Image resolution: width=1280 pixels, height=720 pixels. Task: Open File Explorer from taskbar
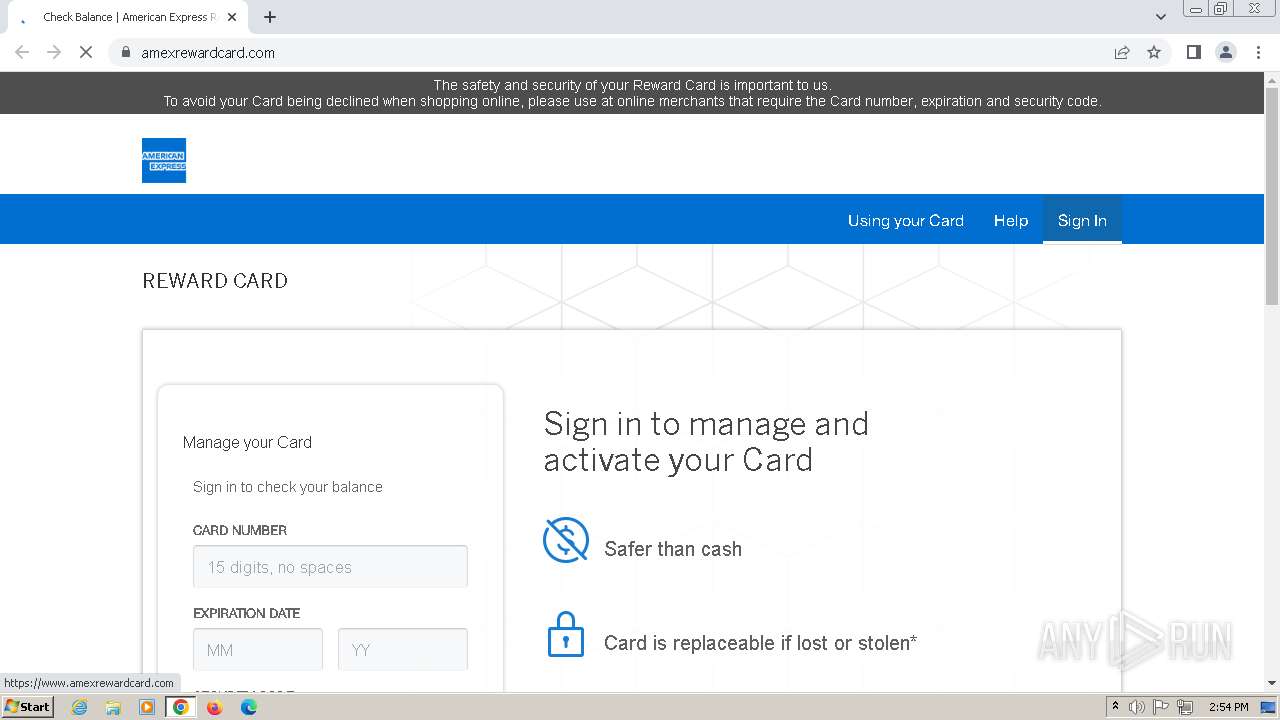point(113,707)
